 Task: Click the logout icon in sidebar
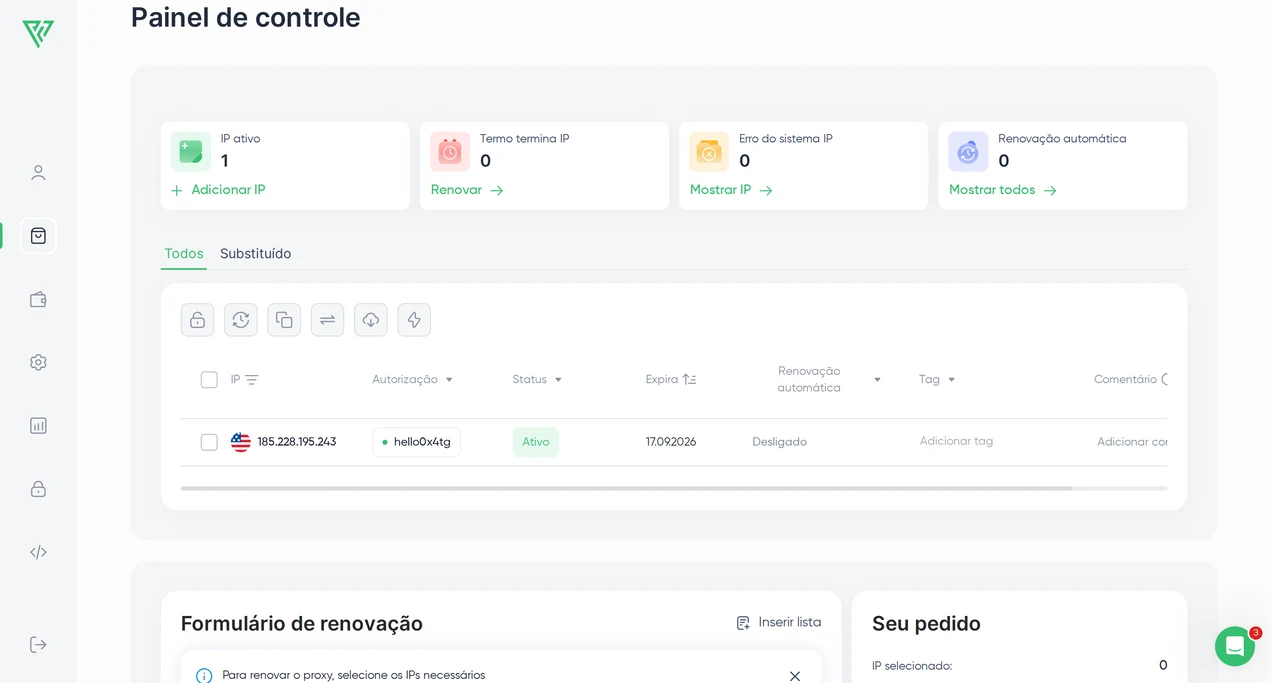pos(38,644)
